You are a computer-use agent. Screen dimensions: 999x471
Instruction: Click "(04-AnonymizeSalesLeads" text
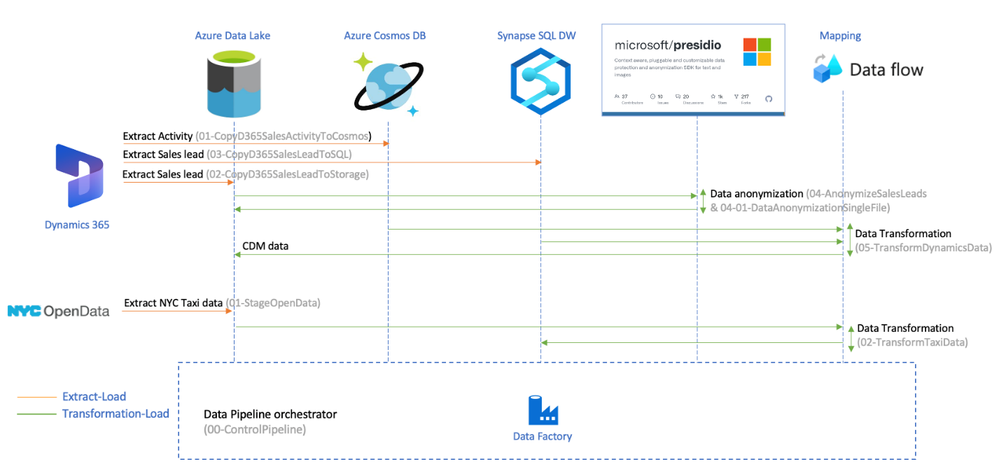[x=867, y=192]
